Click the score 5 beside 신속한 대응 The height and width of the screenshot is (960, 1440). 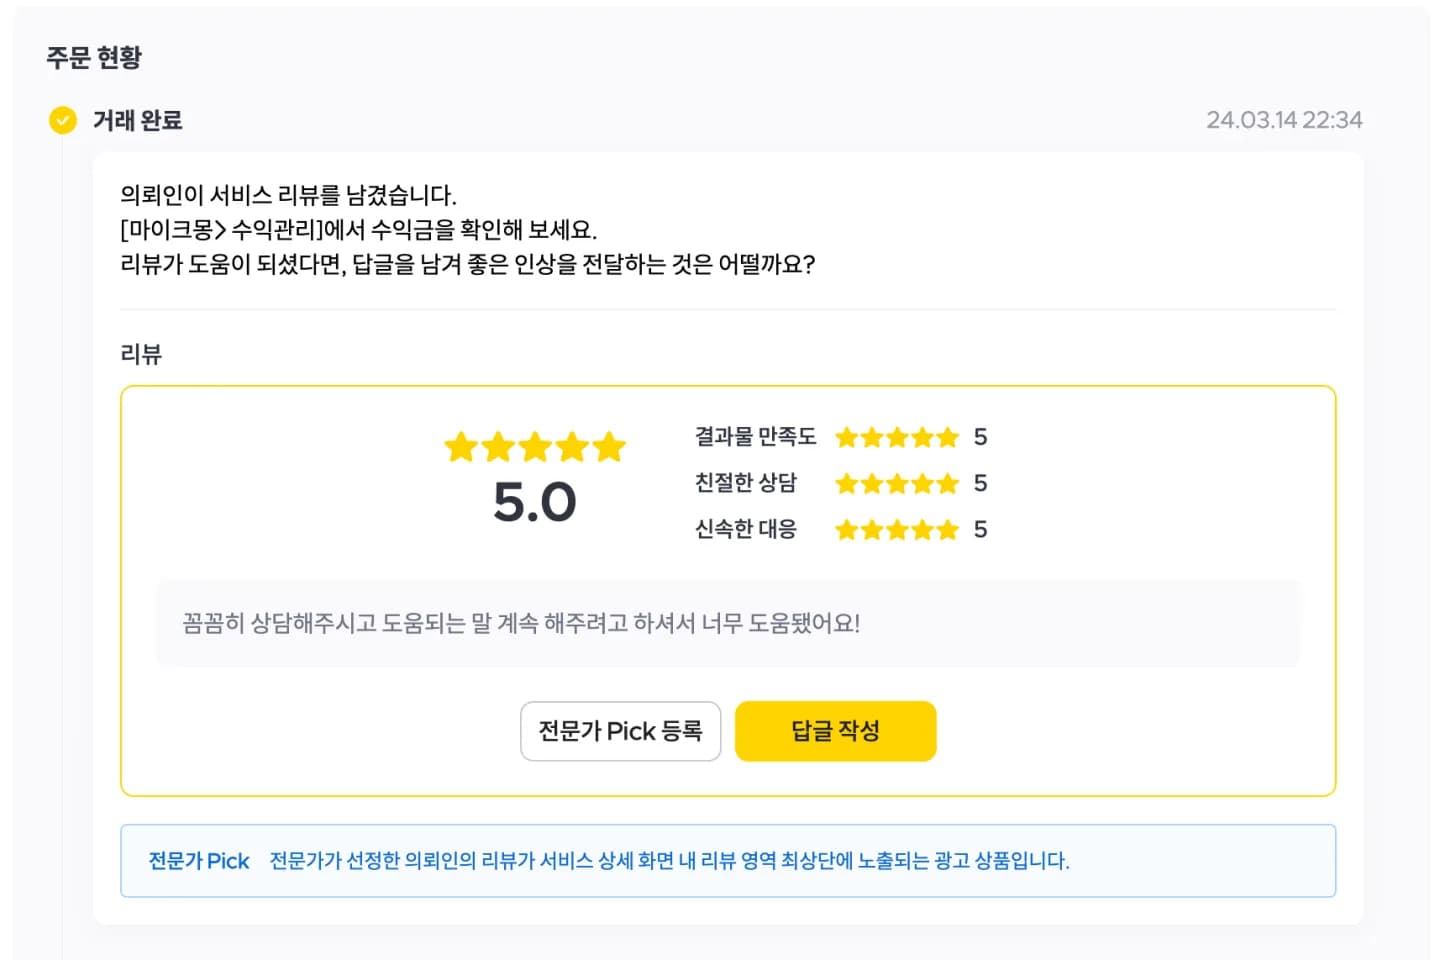click(x=980, y=530)
